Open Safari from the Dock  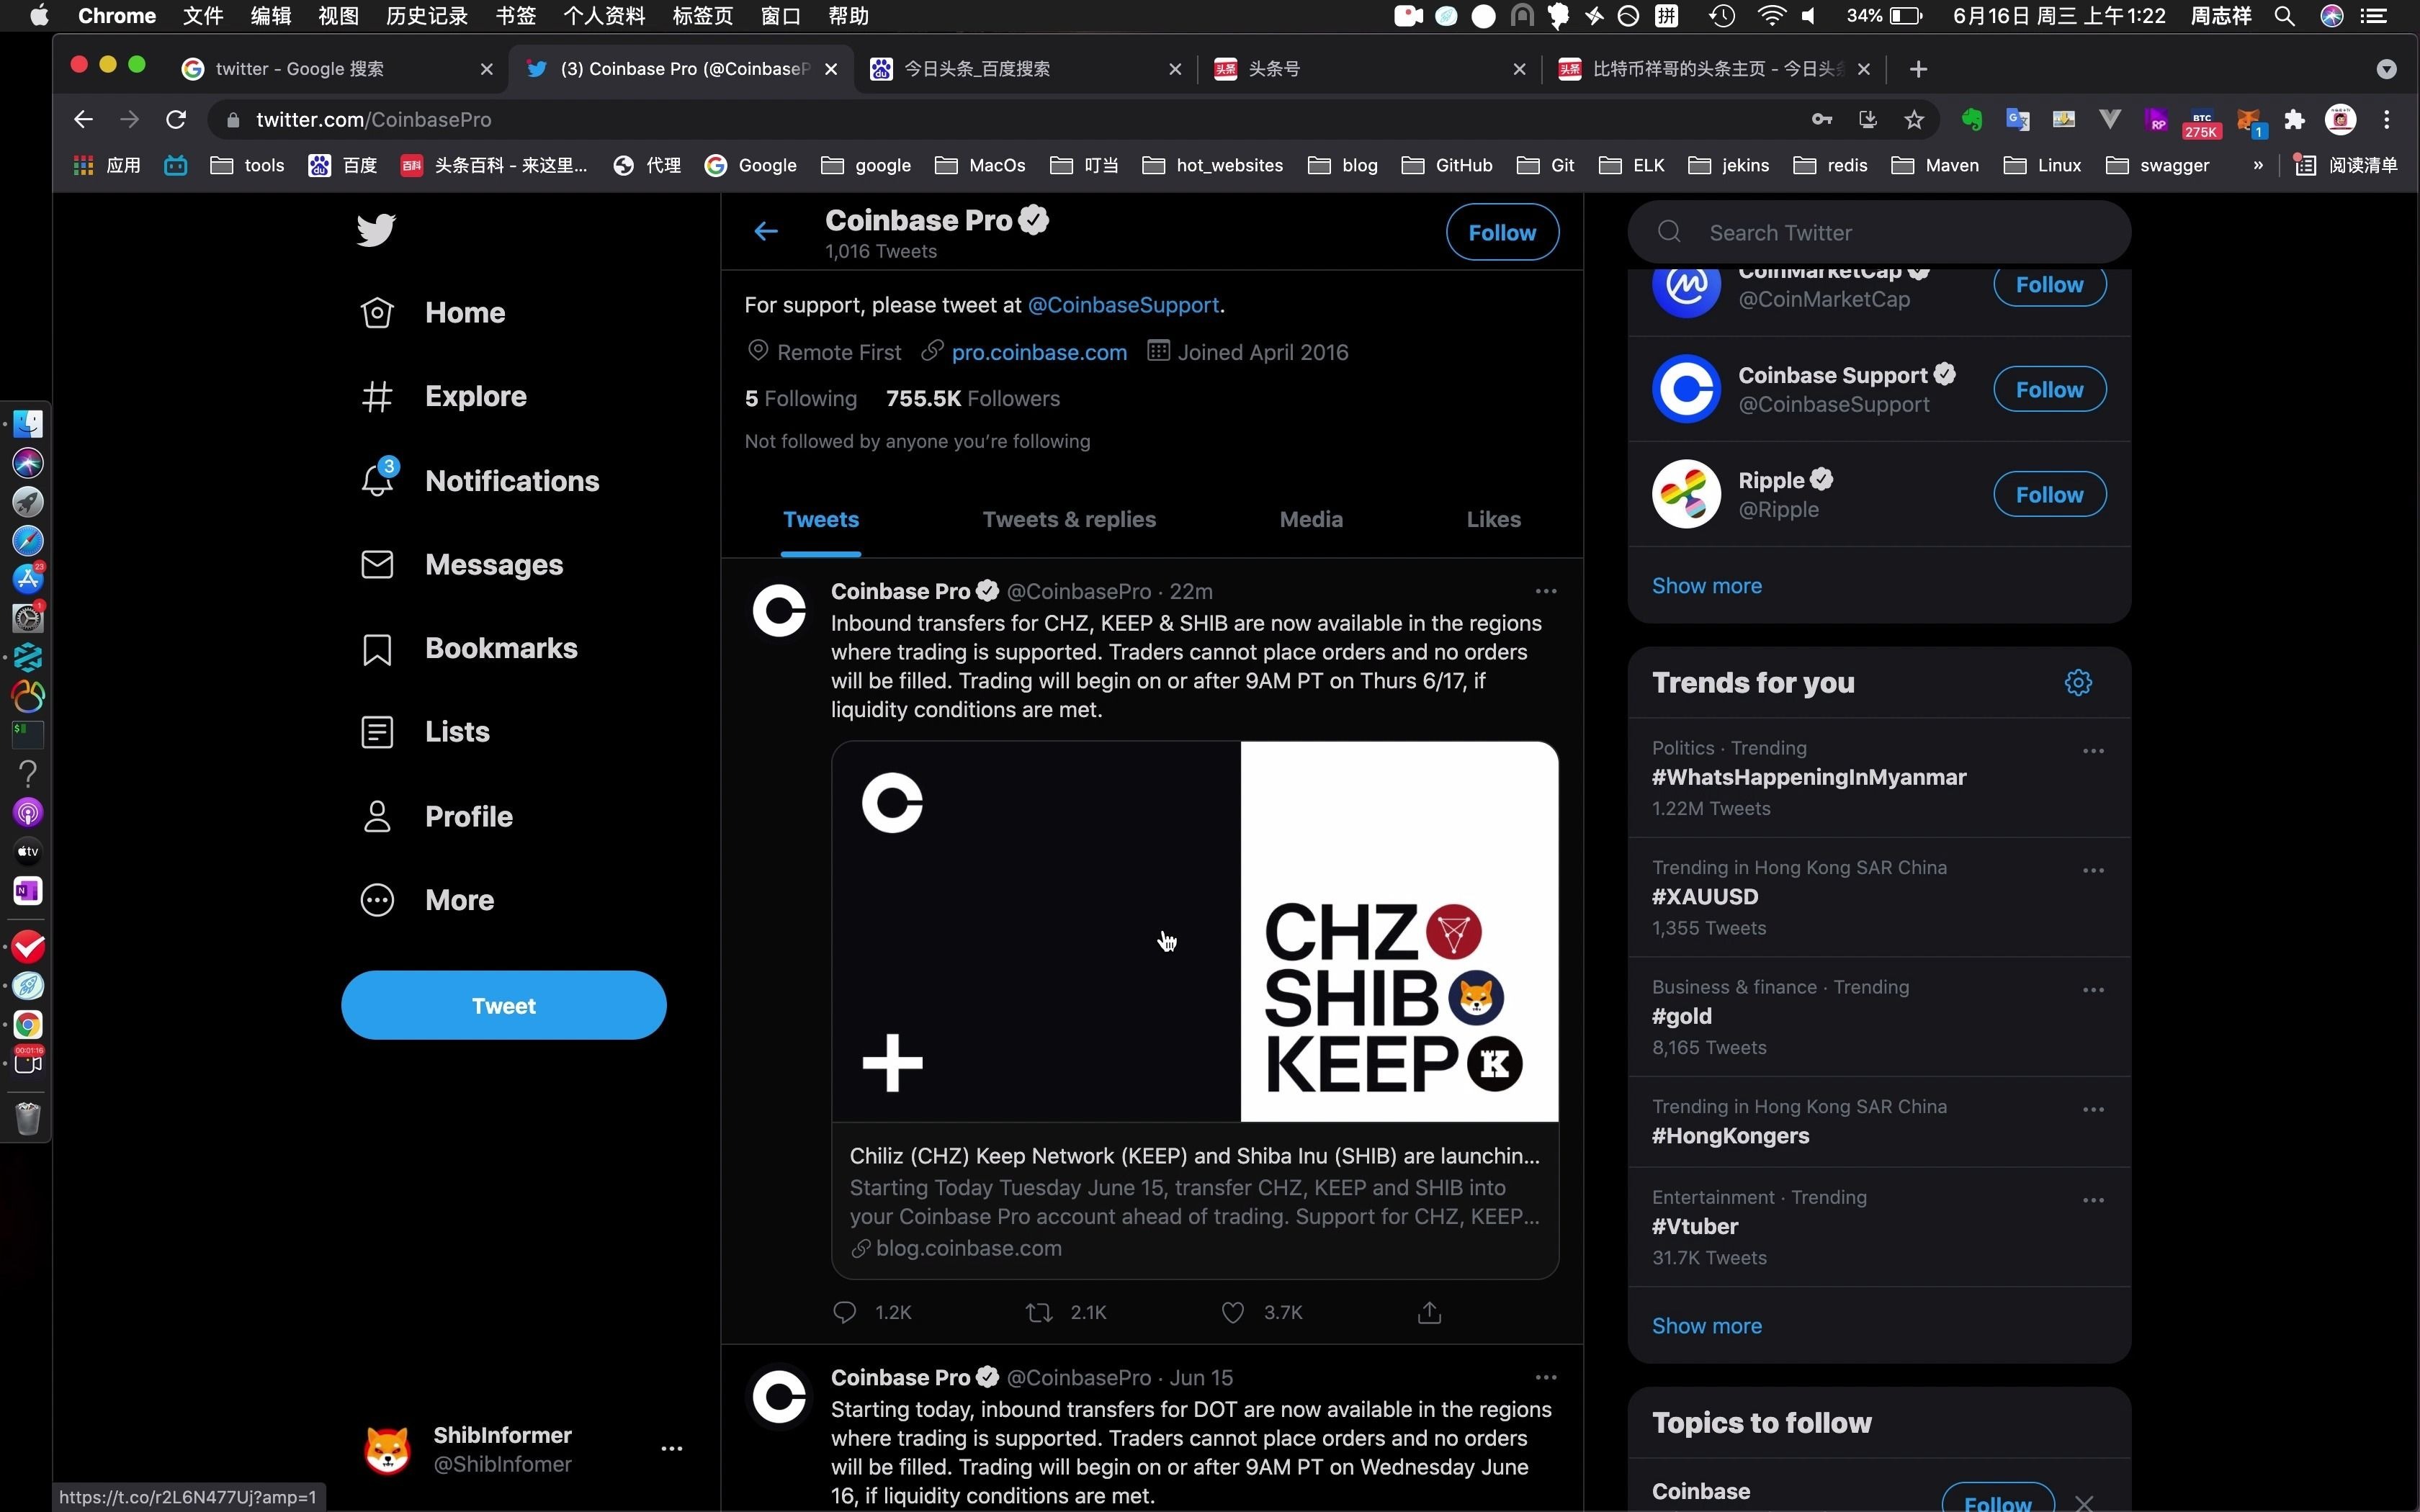pyautogui.click(x=28, y=541)
